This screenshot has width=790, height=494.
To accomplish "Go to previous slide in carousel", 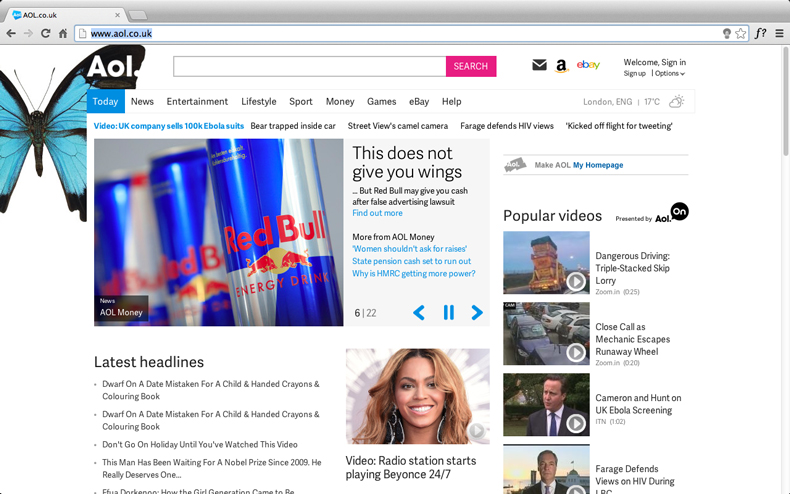I will pos(419,313).
